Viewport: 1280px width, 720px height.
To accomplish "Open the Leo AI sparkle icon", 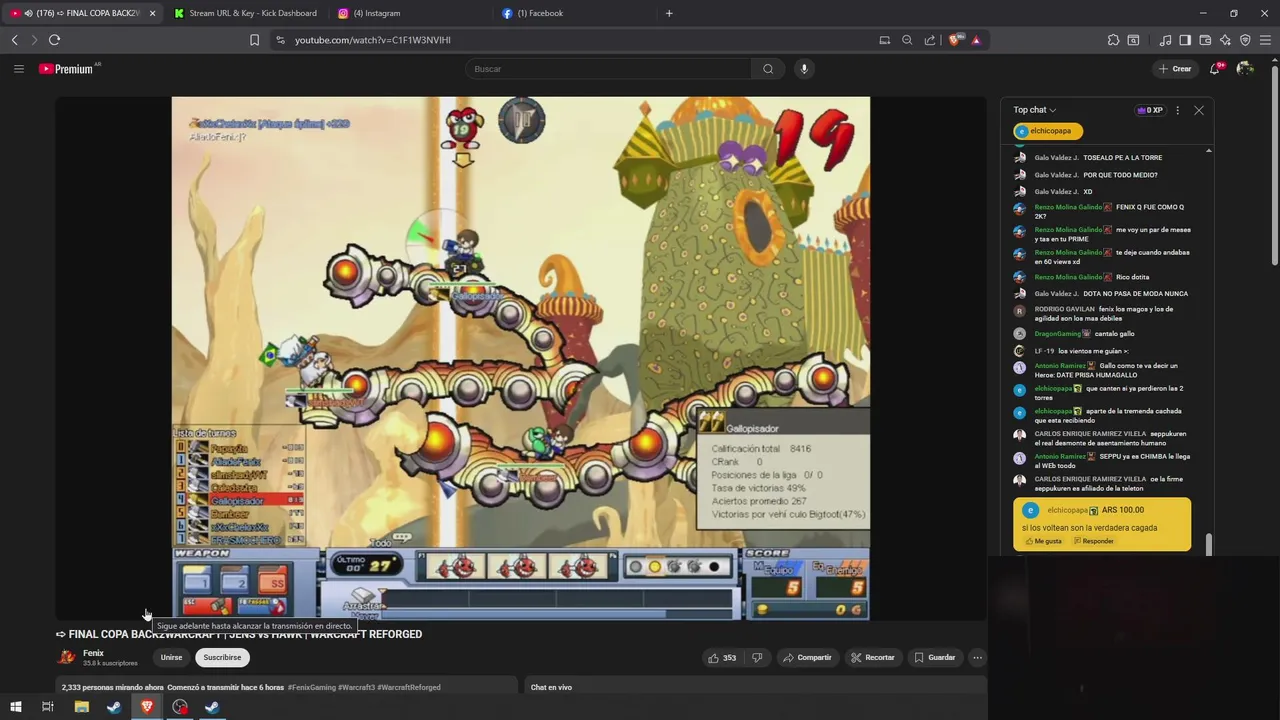I will click(1225, 40).
